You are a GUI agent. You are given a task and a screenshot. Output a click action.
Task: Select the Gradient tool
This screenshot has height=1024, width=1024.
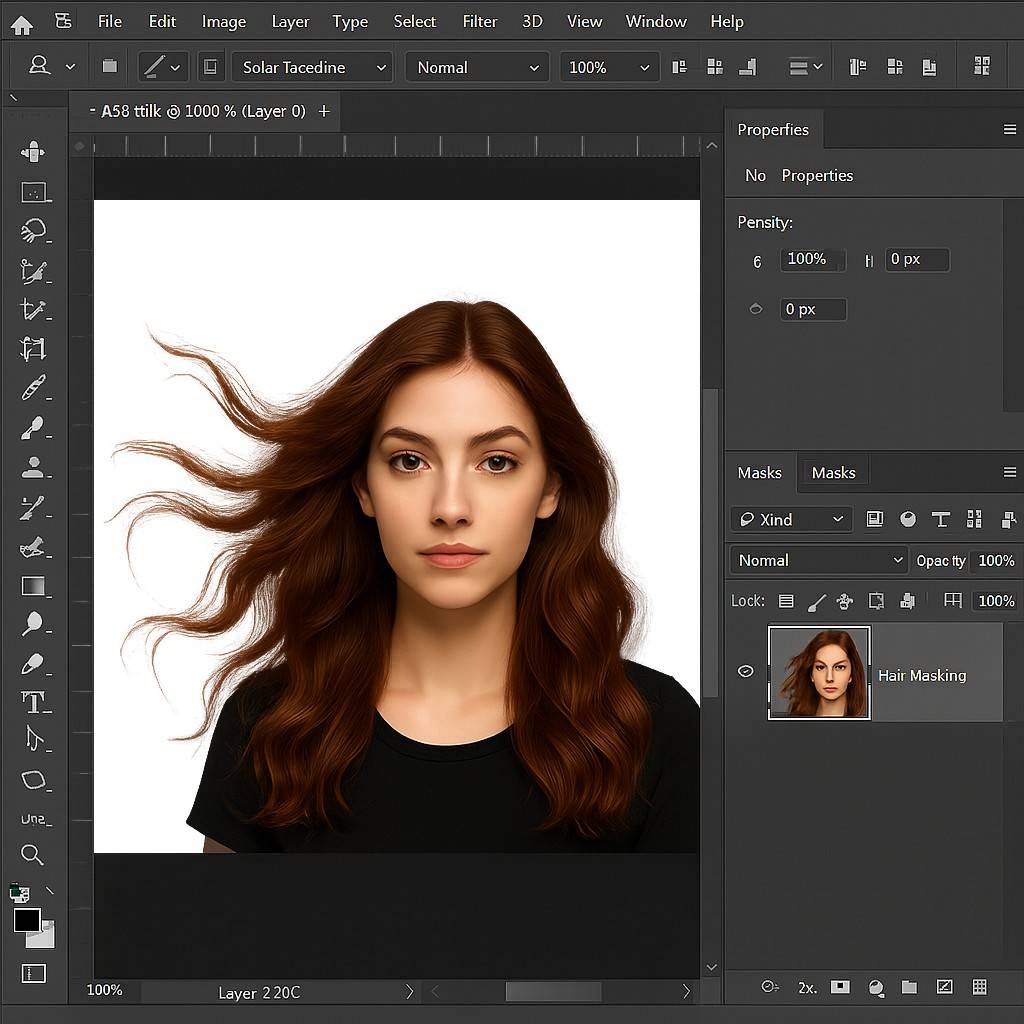tap(33, 586)
